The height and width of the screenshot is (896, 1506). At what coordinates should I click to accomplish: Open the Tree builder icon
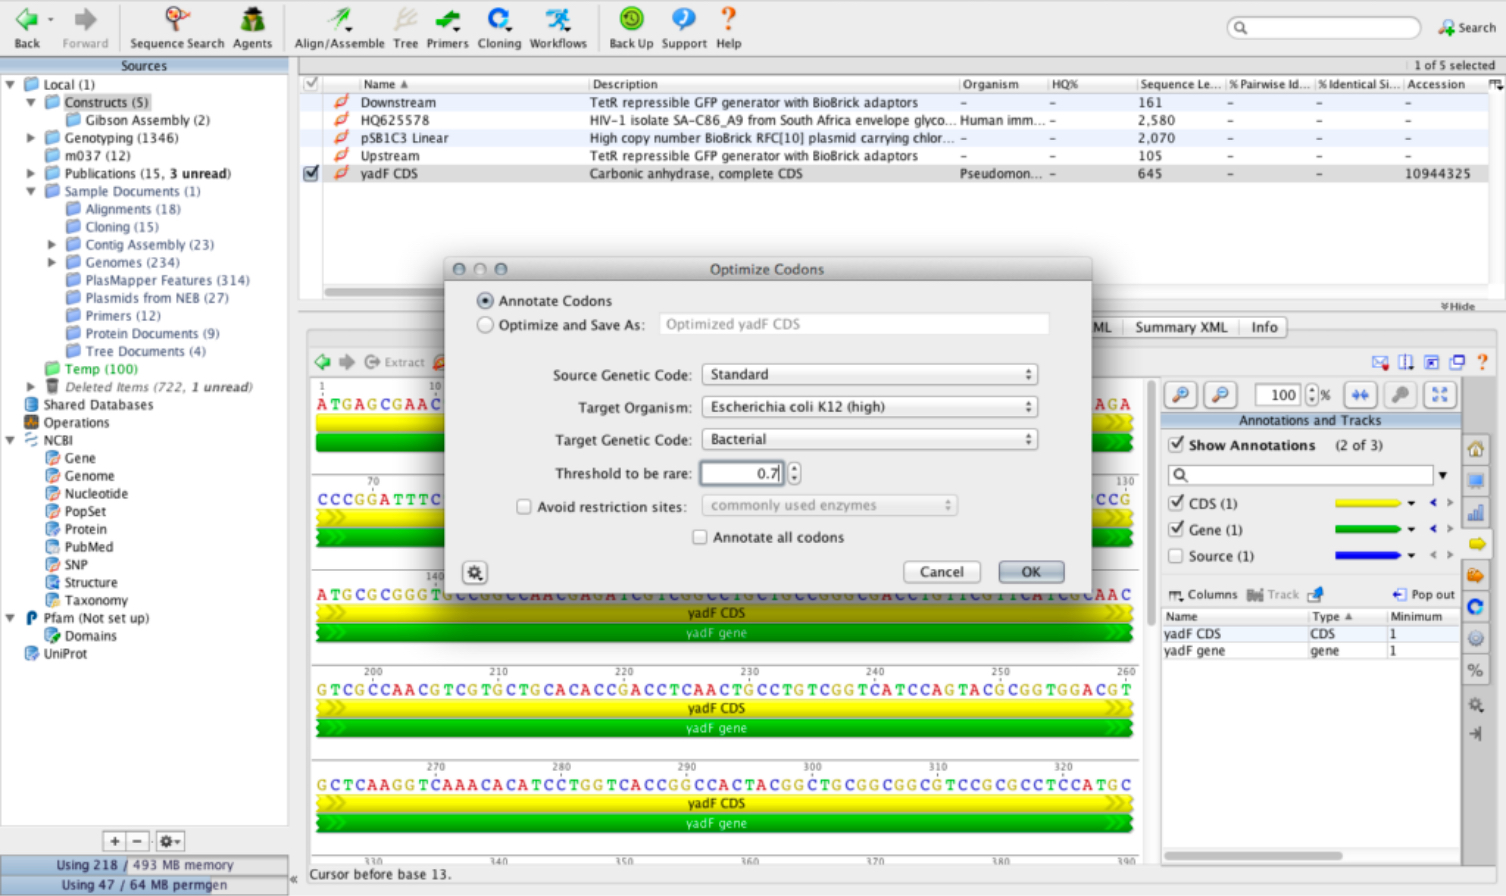click(405, 27)
